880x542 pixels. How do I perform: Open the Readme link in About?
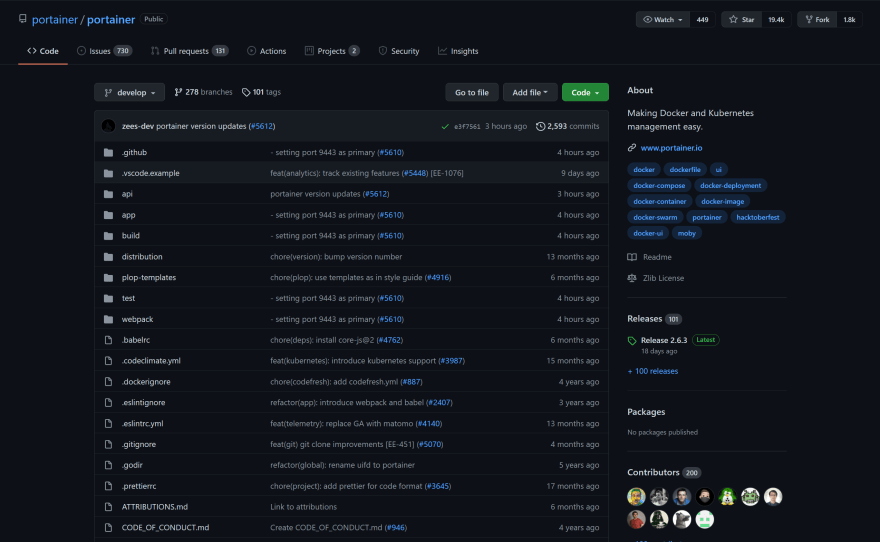click(x=657, y=257)
